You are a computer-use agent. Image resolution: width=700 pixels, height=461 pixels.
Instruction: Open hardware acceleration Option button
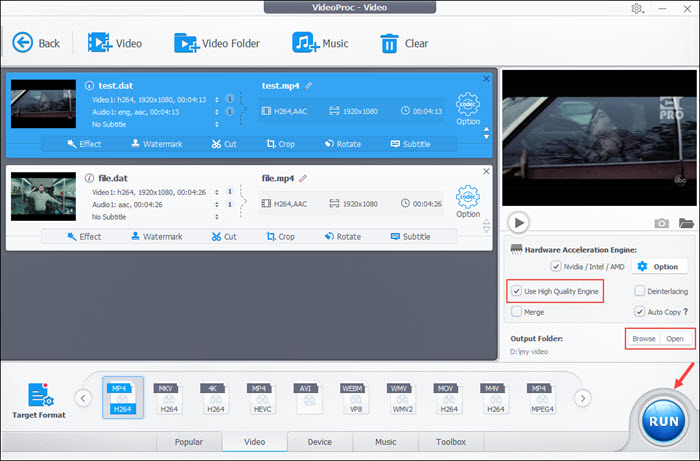tap(659, 266)
